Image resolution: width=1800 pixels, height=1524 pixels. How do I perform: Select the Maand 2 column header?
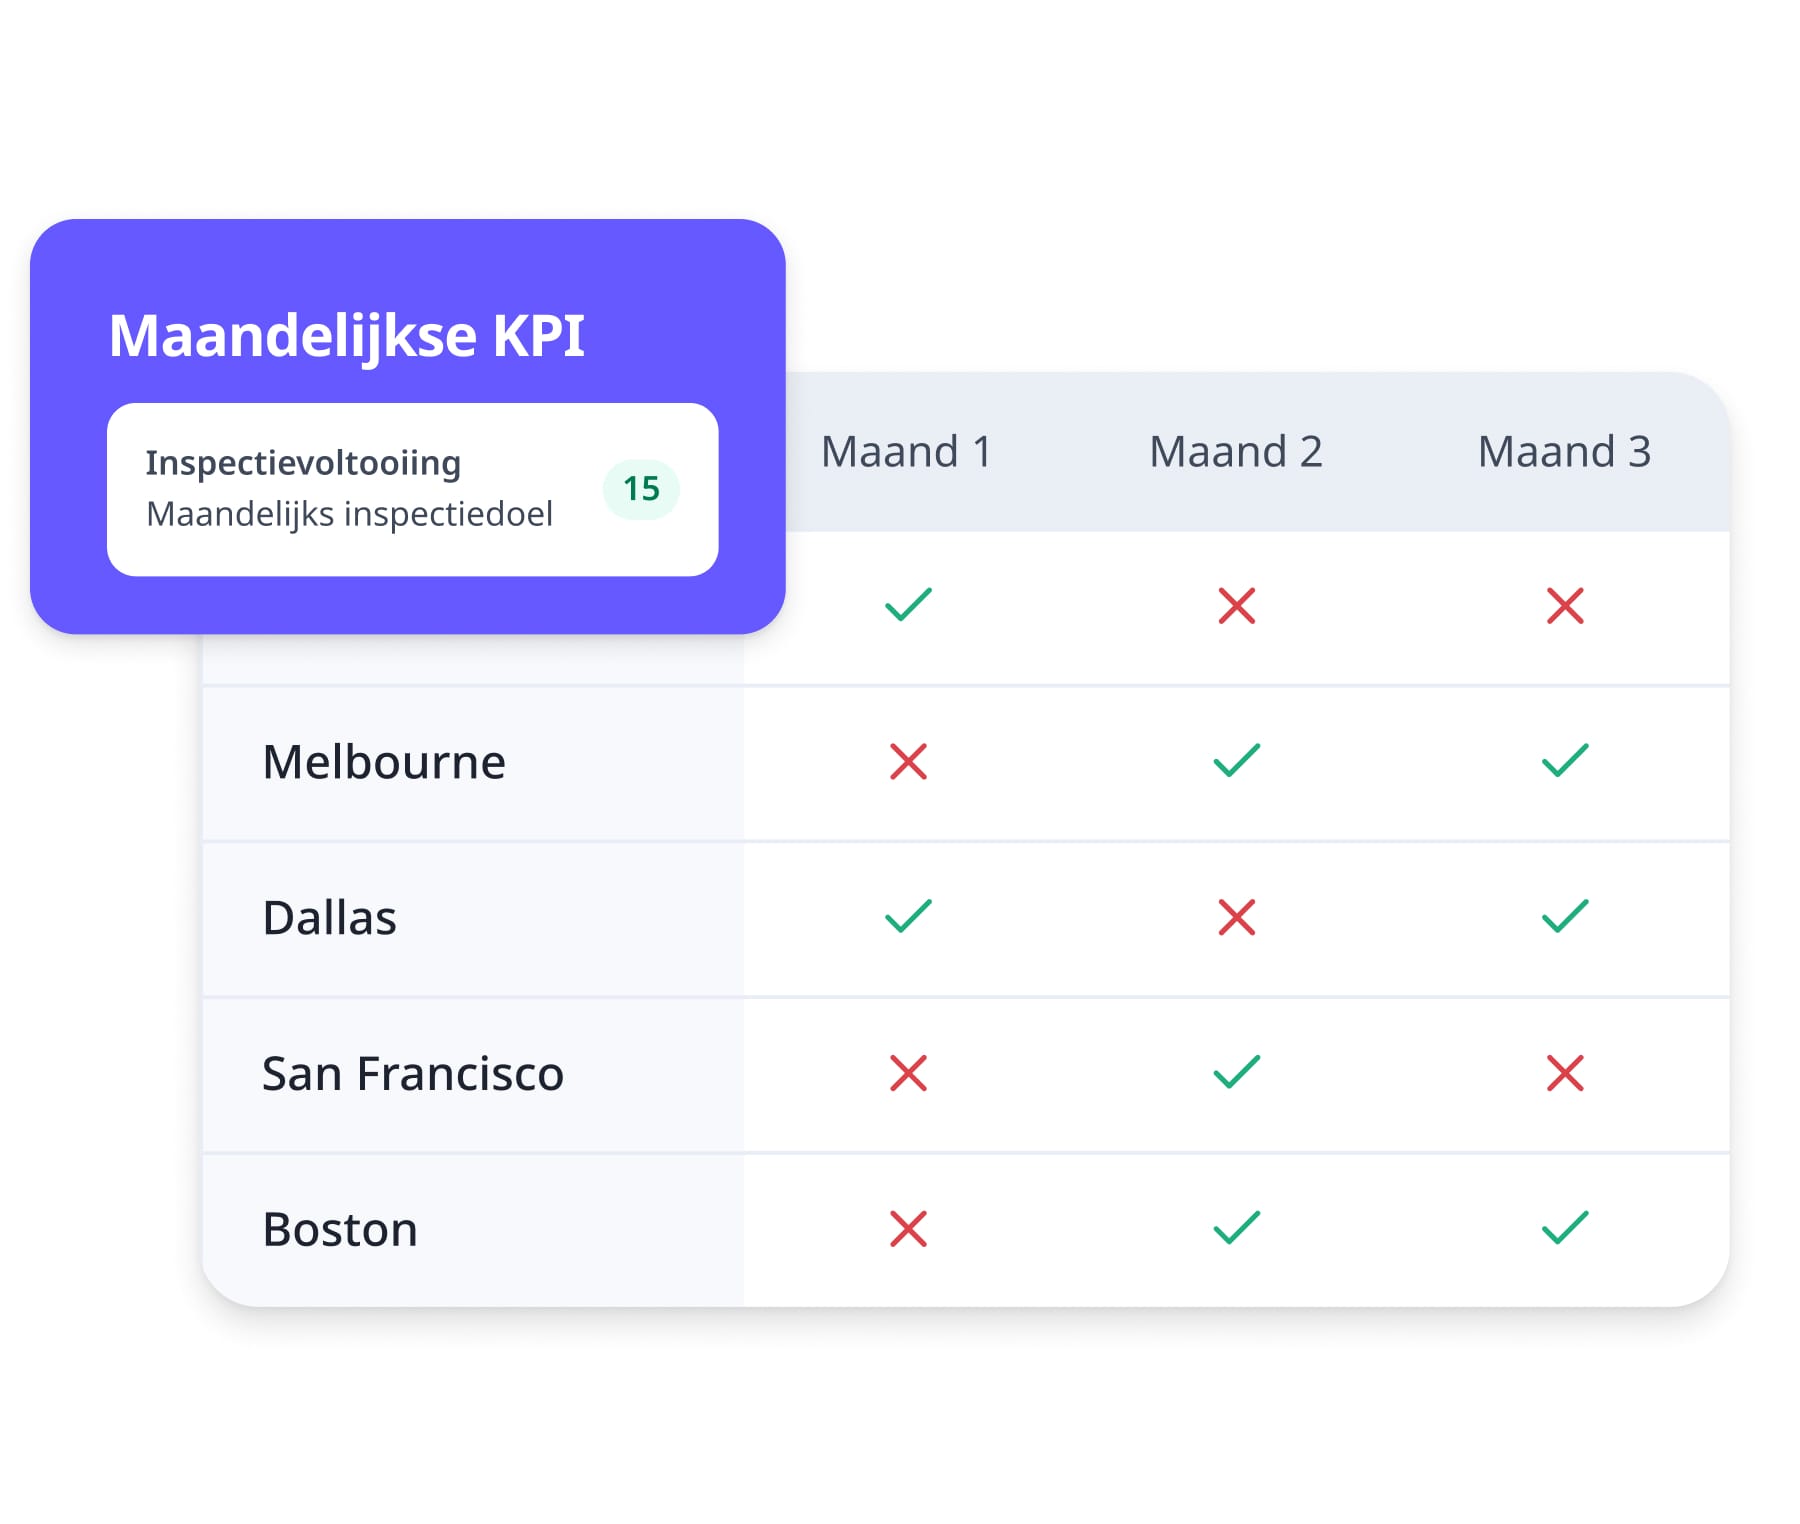pos(1236,452)
